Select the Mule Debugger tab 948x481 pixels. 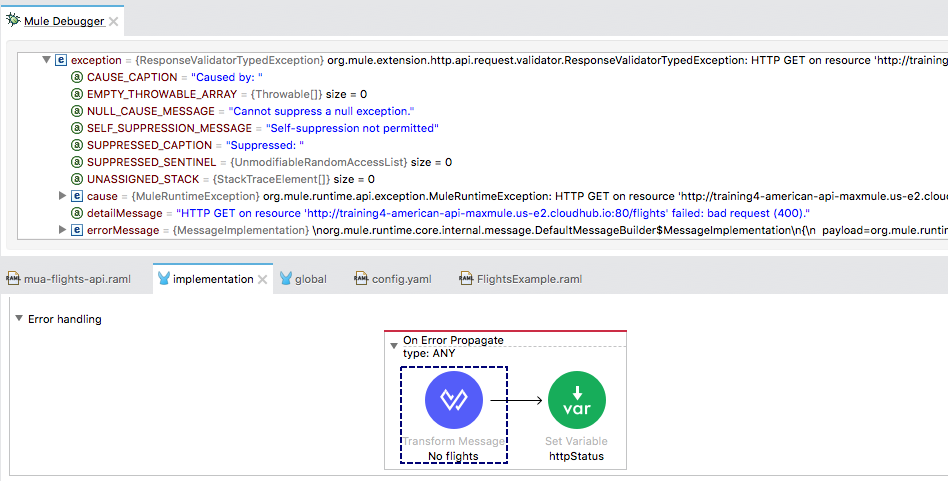pos(64,21)
